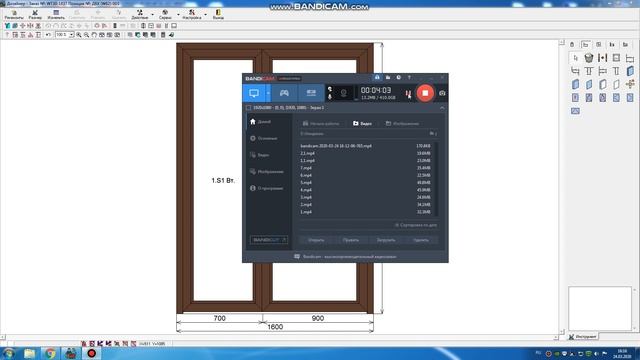
Task: Select the 6.mp4 file in list
Action: pos(366,176)
